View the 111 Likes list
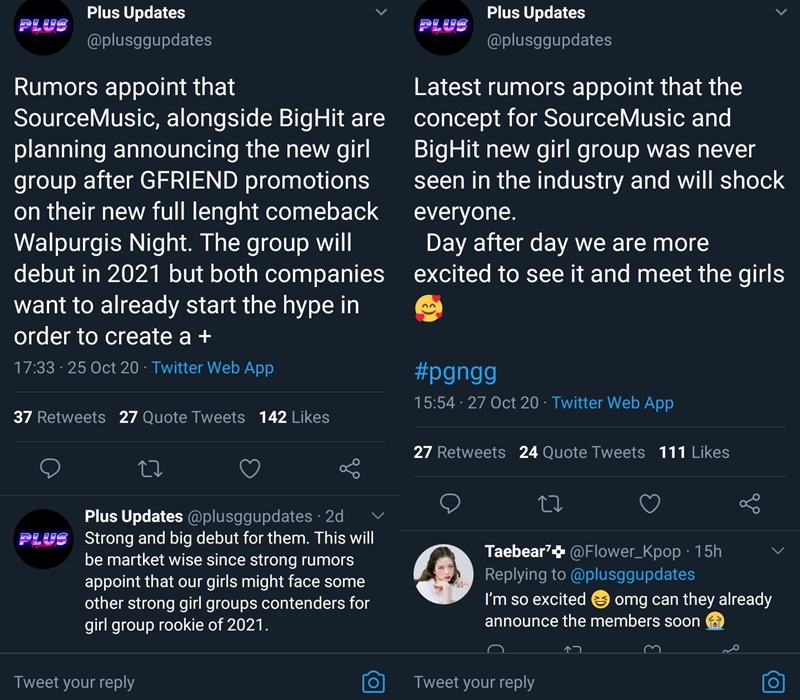Viewport: 800px width, 700px height. coord(694,452)
